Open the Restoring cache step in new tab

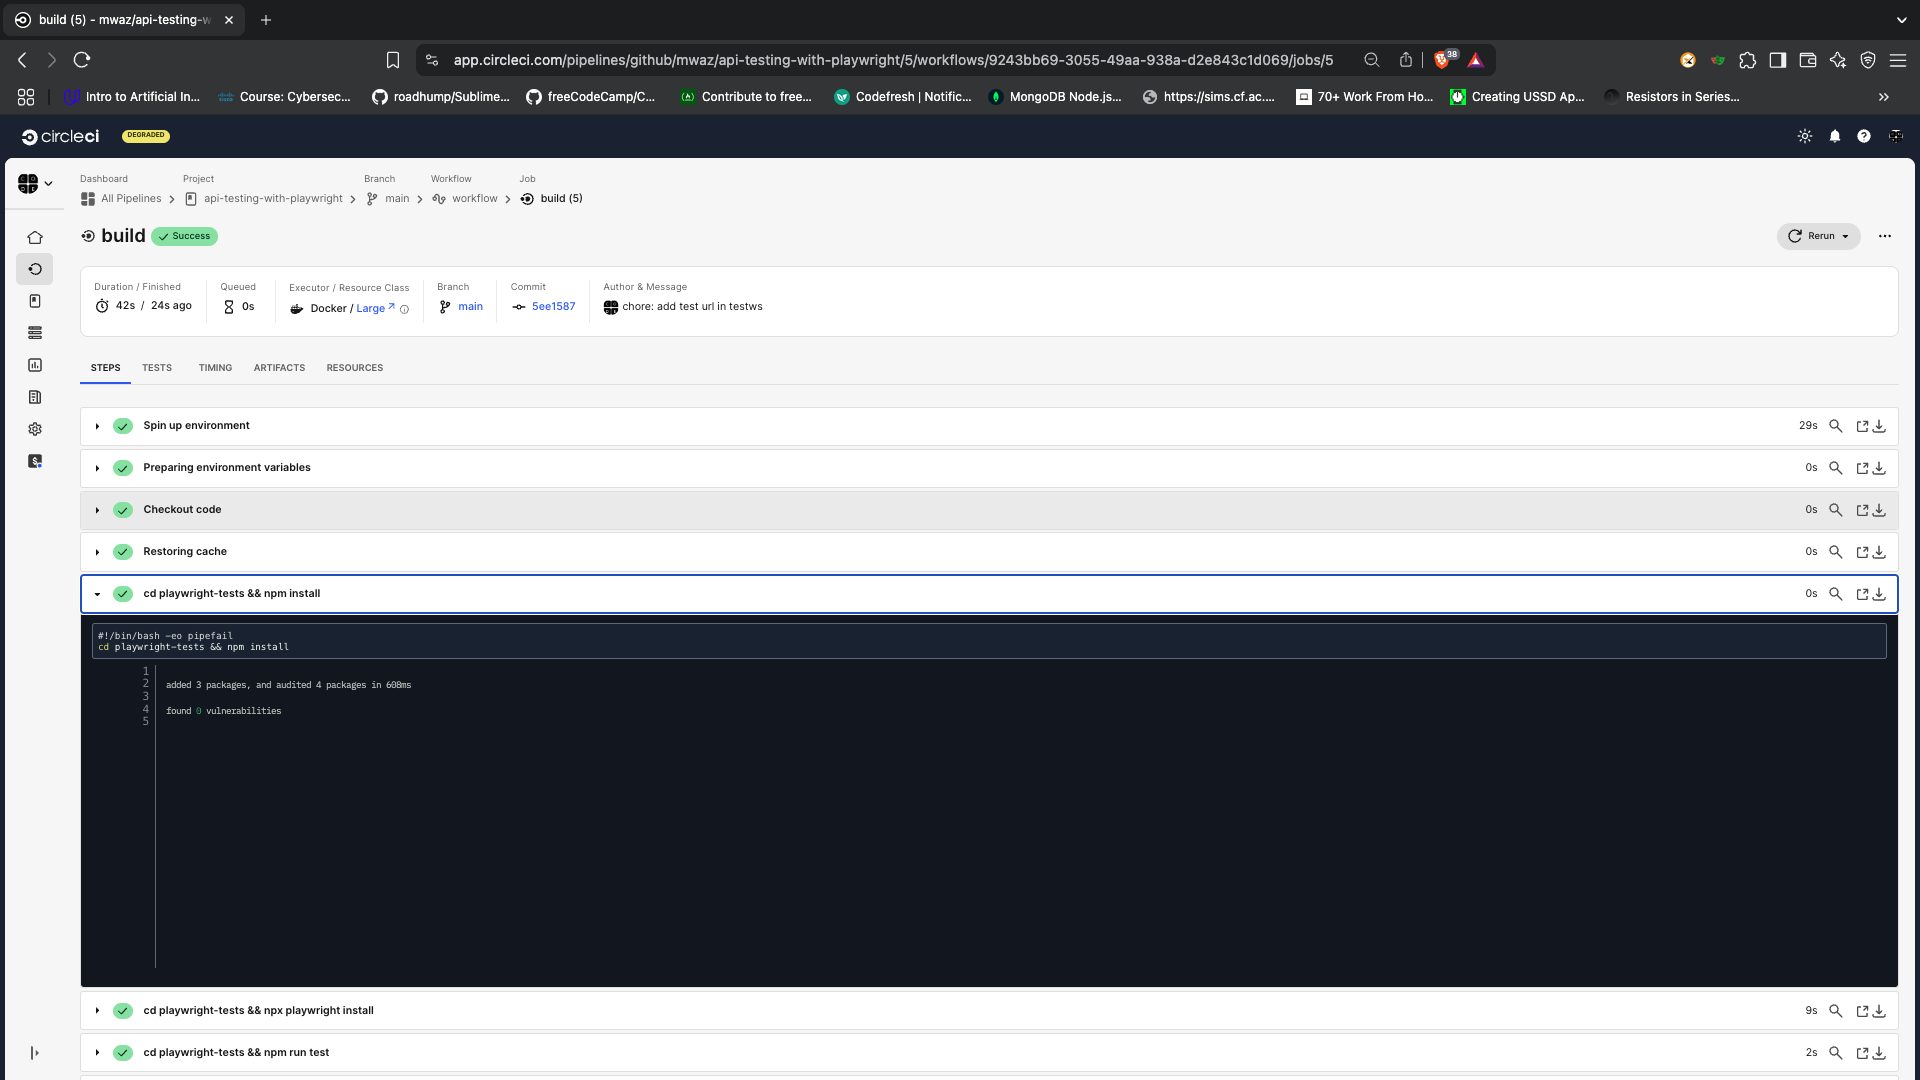[1862, 552]
